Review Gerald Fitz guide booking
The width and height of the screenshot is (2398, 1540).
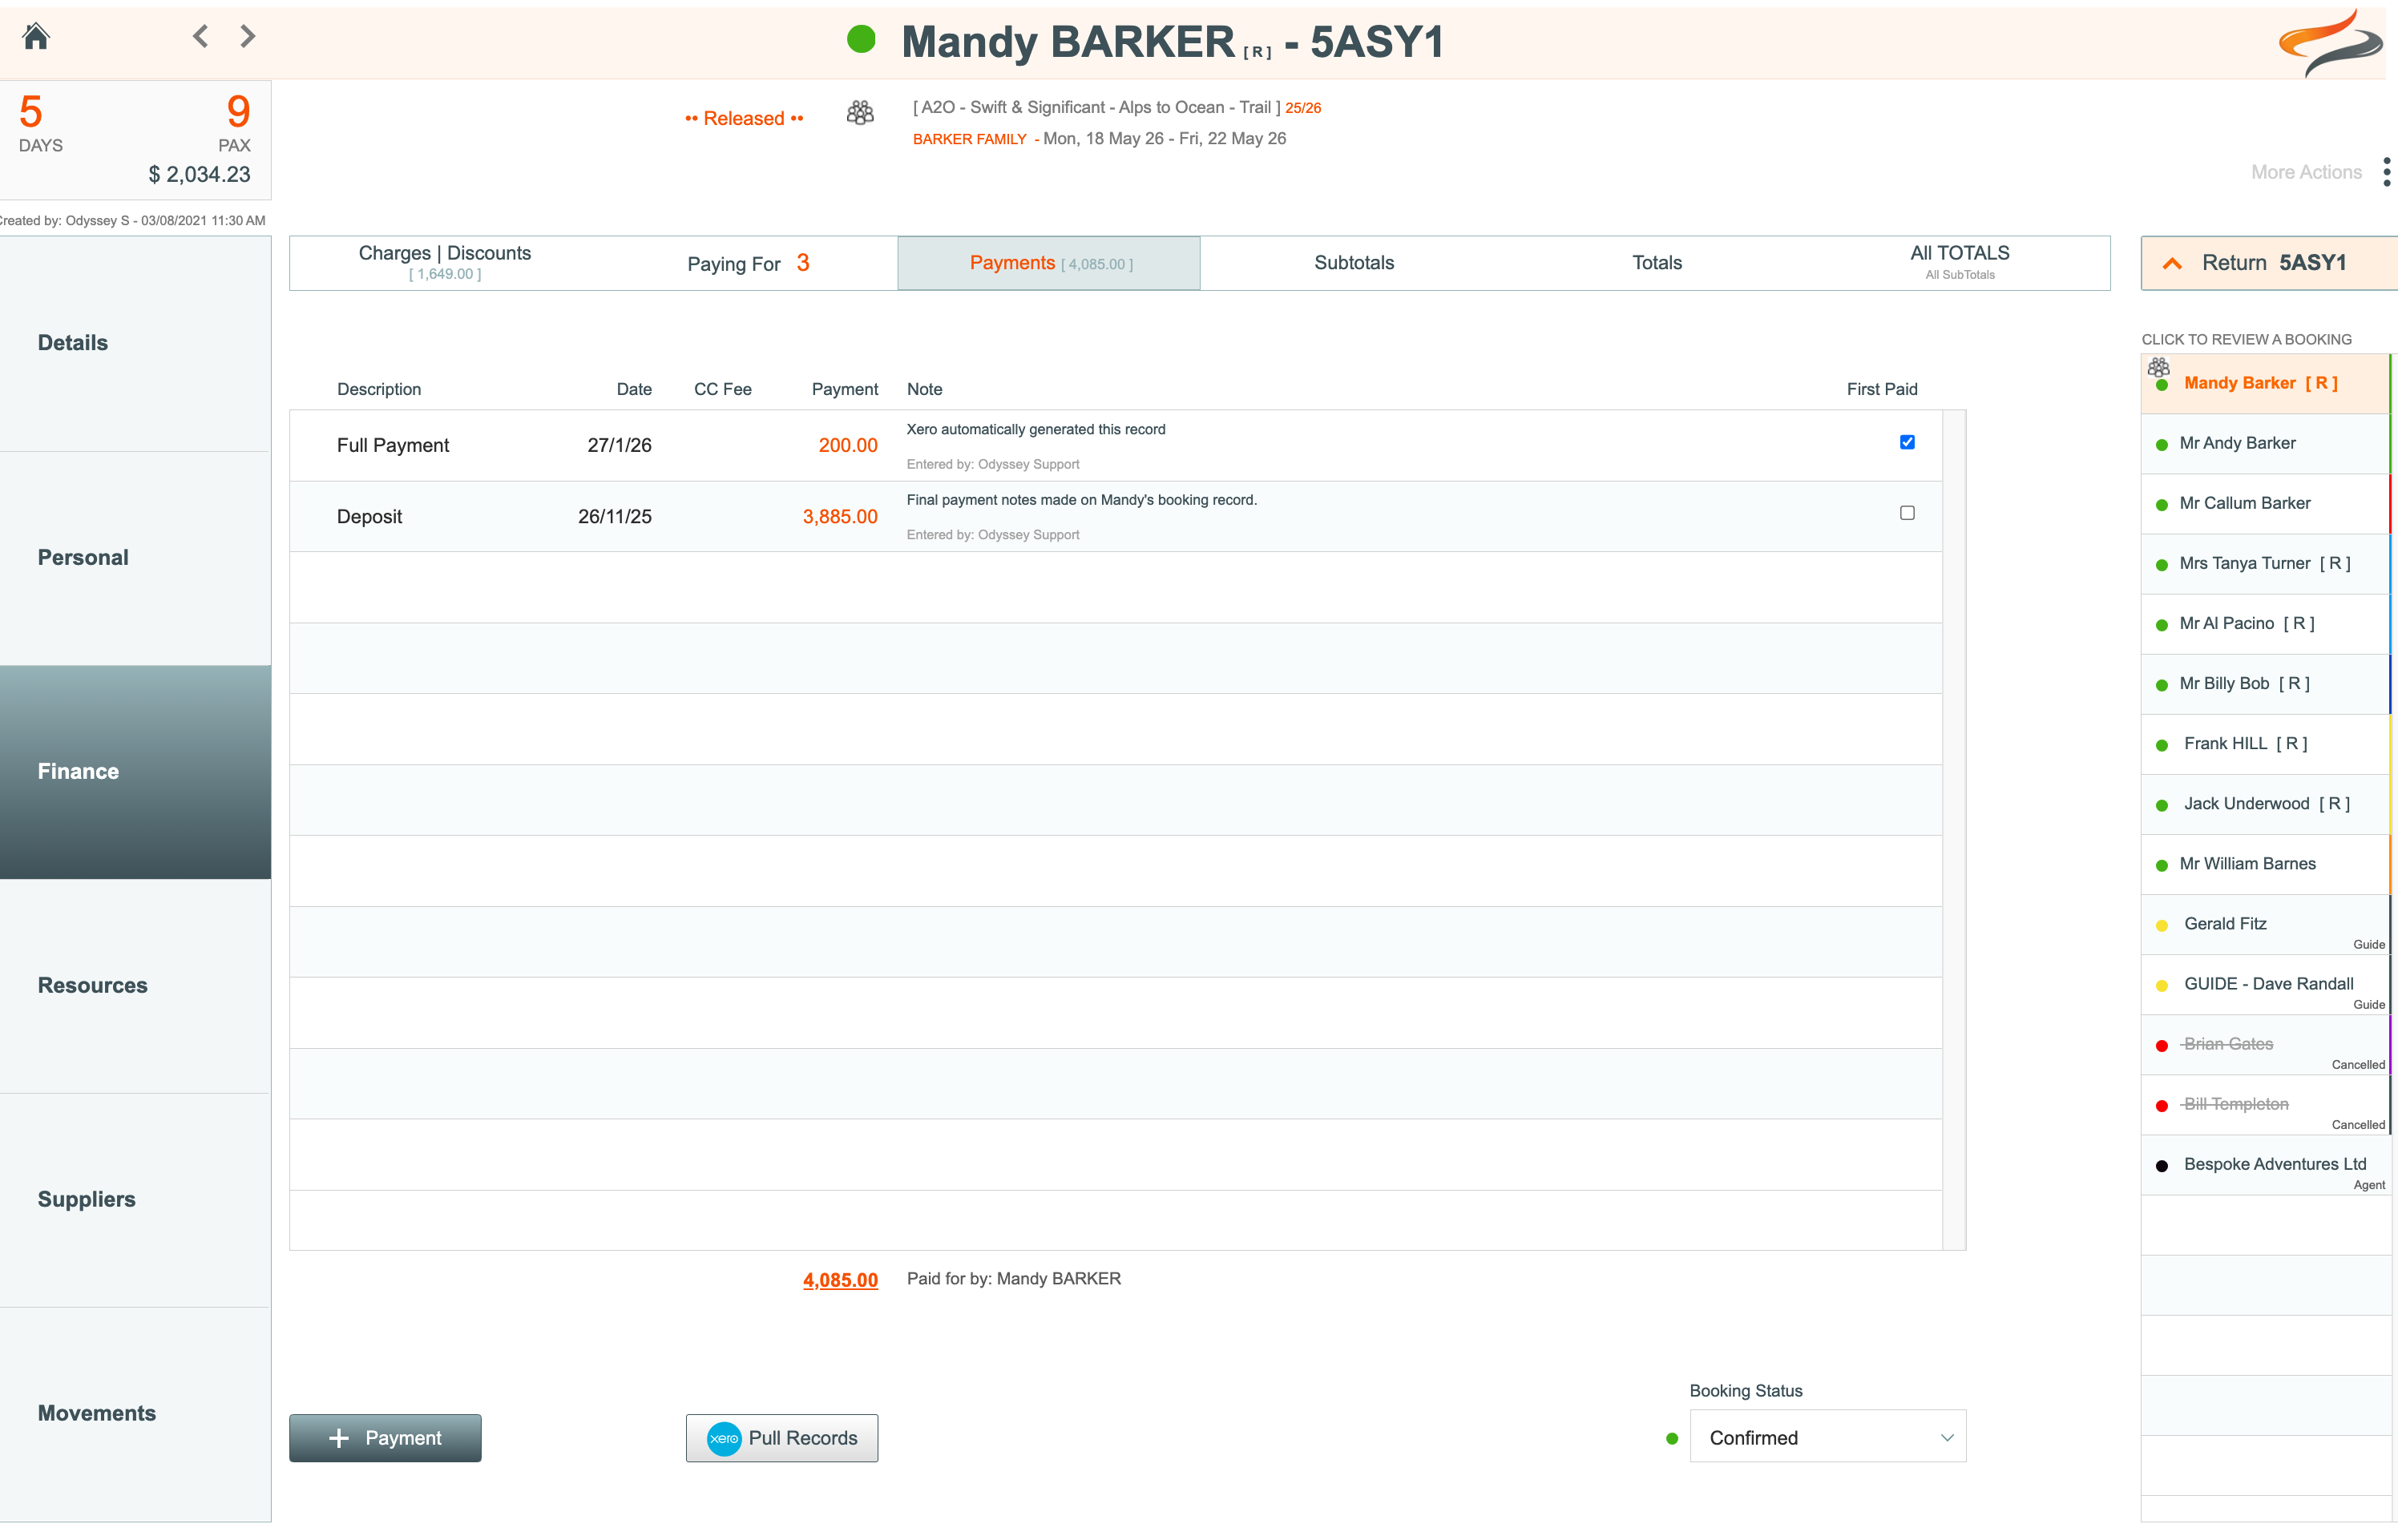click(x=2265, y=925)
